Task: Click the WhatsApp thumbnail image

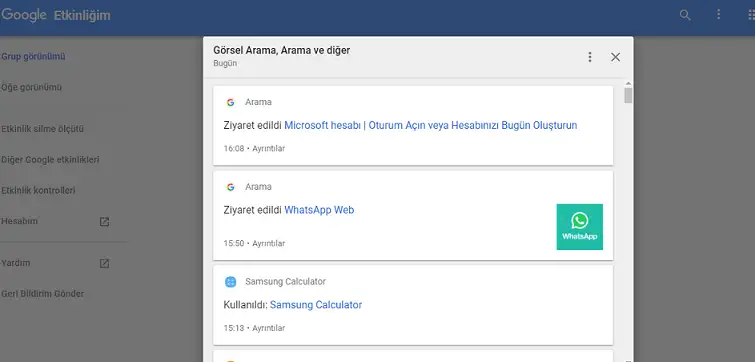Action: 580,227
